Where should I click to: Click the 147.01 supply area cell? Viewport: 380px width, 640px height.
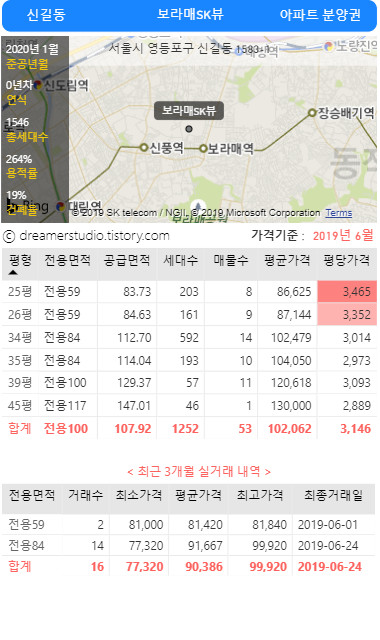point(134,406)
